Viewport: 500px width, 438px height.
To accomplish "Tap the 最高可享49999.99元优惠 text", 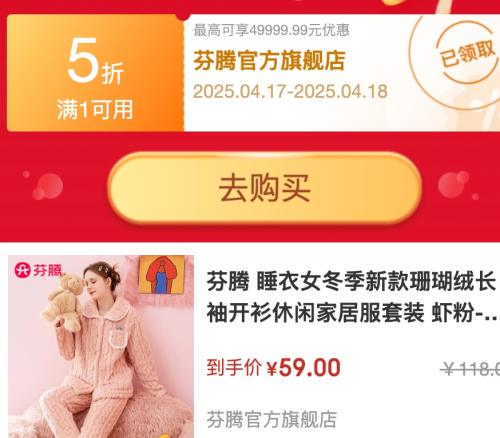I will (271, 30).
